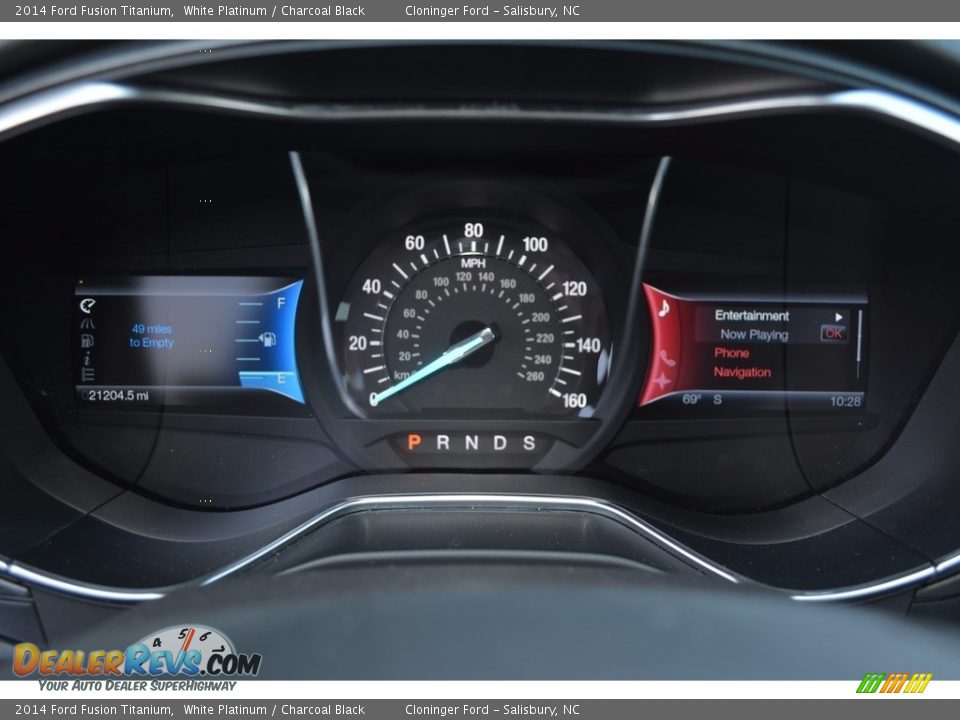Select the Entertainment menu item
The height and width of the screenshot is (720, 960).
coord(752,315)
